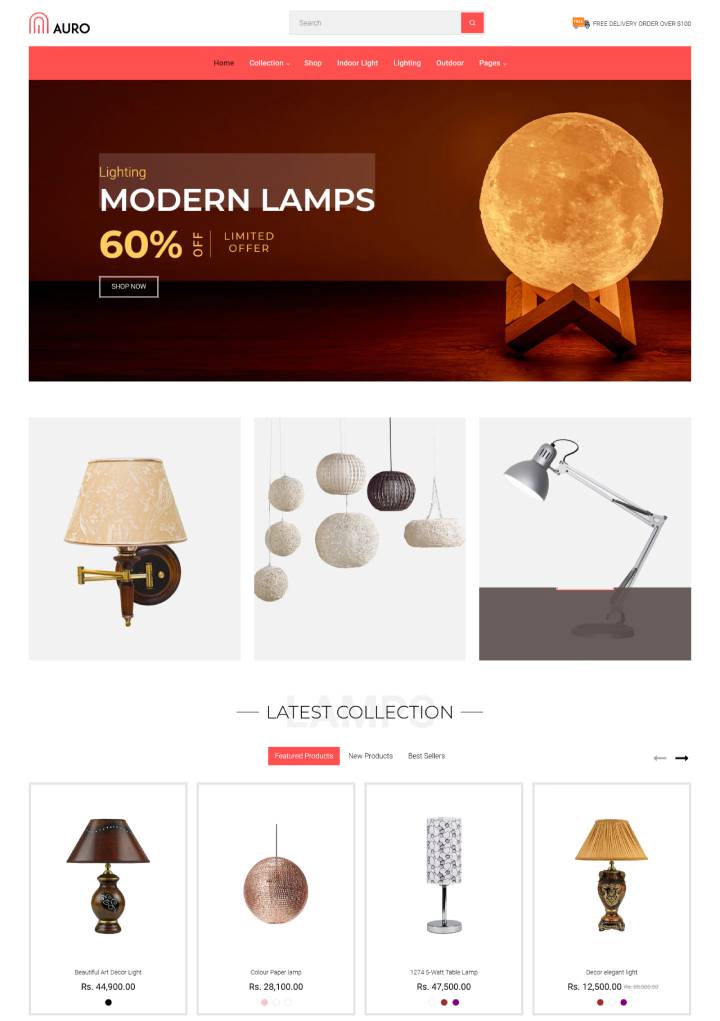Go to next products with right arrow
720x1021 pixels.
click(682, 758)
